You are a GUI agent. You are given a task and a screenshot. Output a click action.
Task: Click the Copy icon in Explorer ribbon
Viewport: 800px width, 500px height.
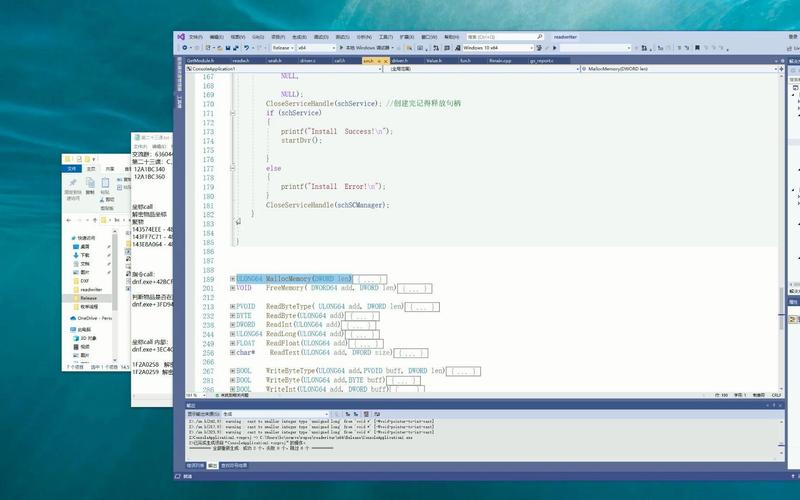(90, 186)
